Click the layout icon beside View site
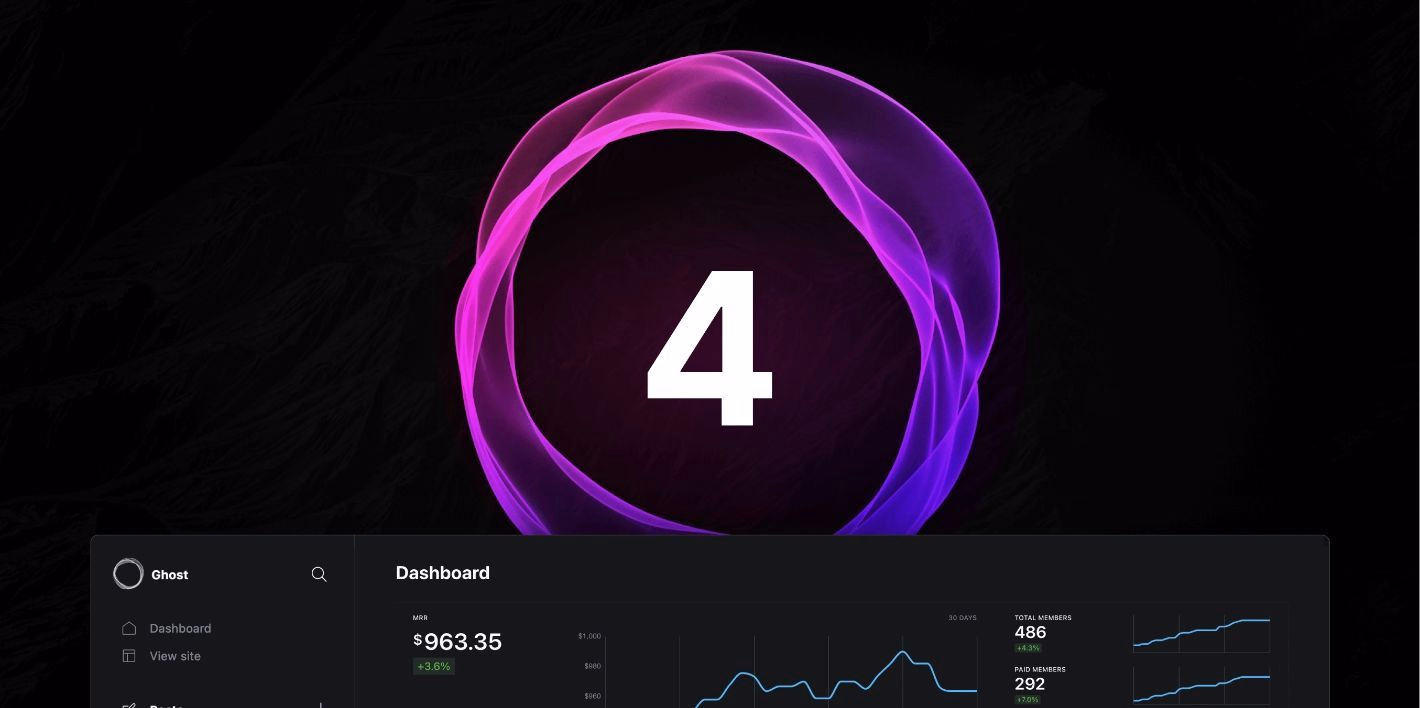 129,656
